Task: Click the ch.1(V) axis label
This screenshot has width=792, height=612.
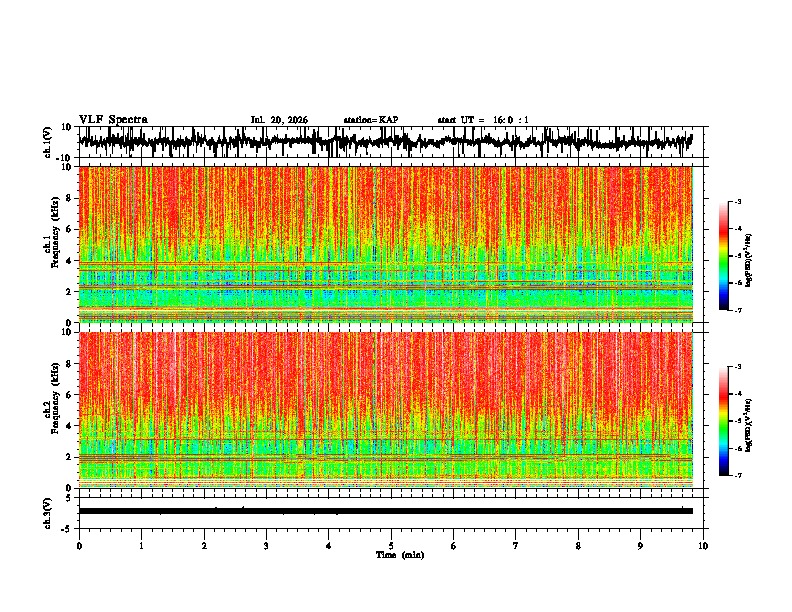Action: point(48,142)
